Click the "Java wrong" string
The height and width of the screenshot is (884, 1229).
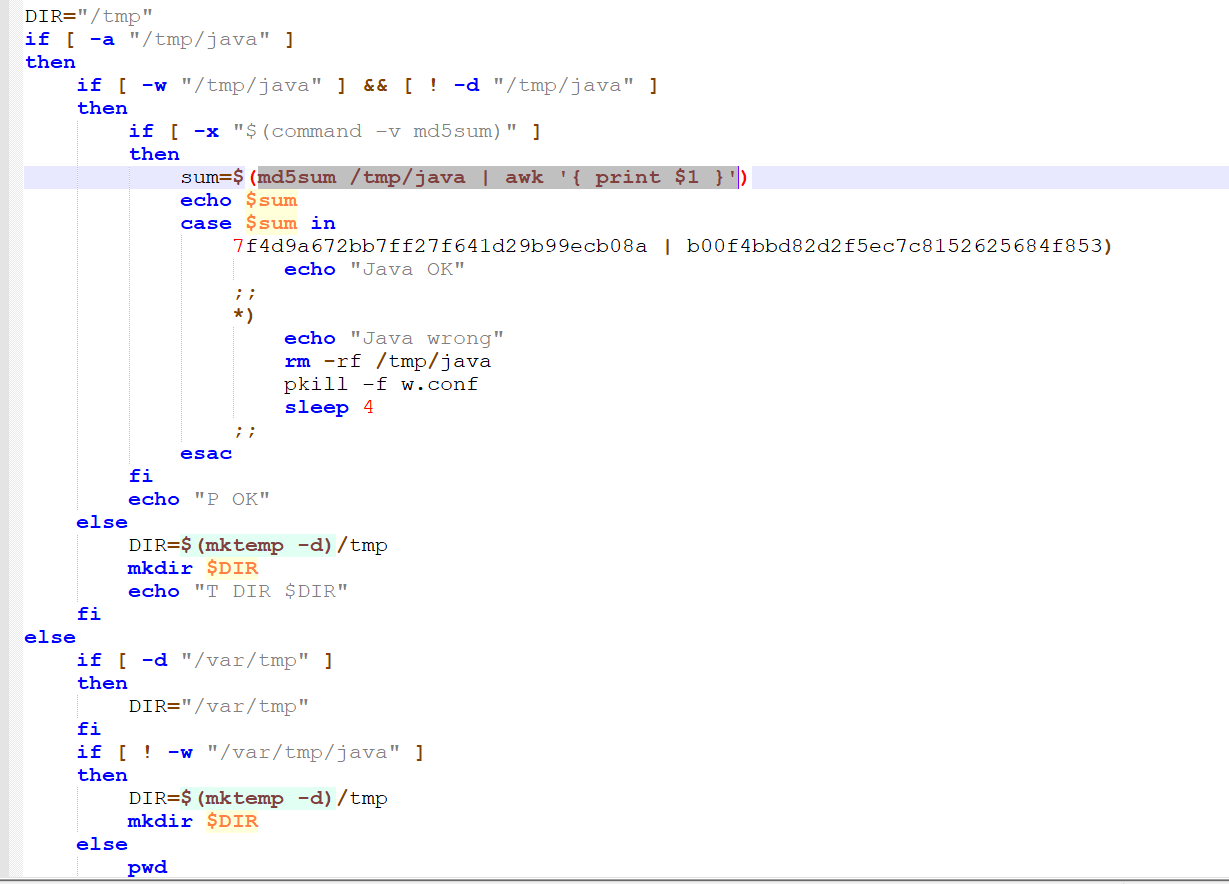427,338
